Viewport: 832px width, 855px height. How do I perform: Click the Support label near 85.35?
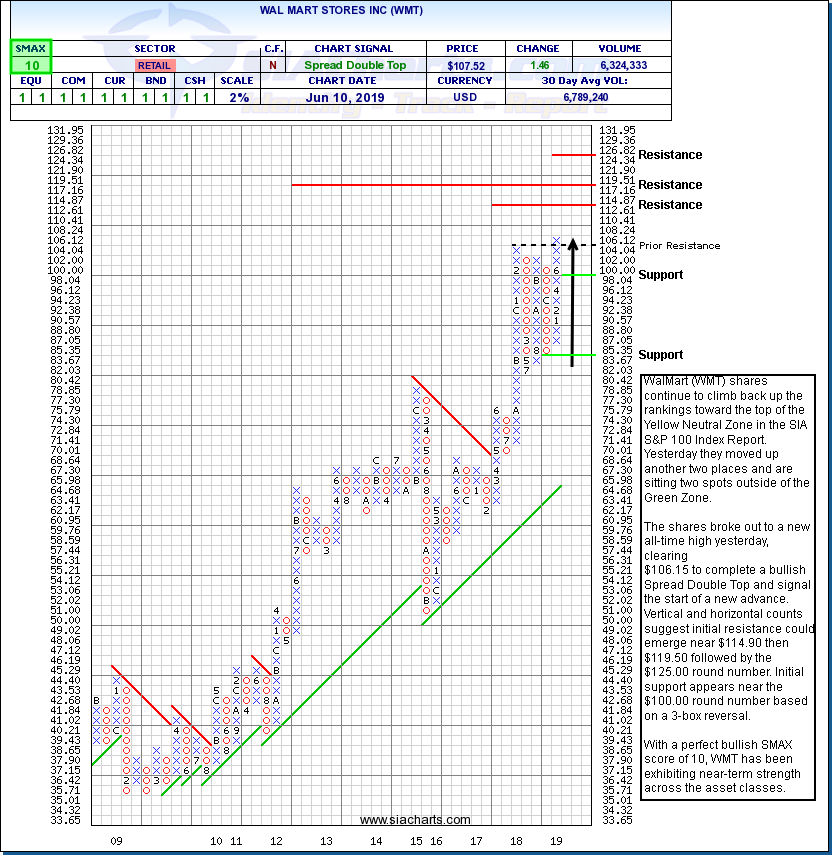pos(661,355)
